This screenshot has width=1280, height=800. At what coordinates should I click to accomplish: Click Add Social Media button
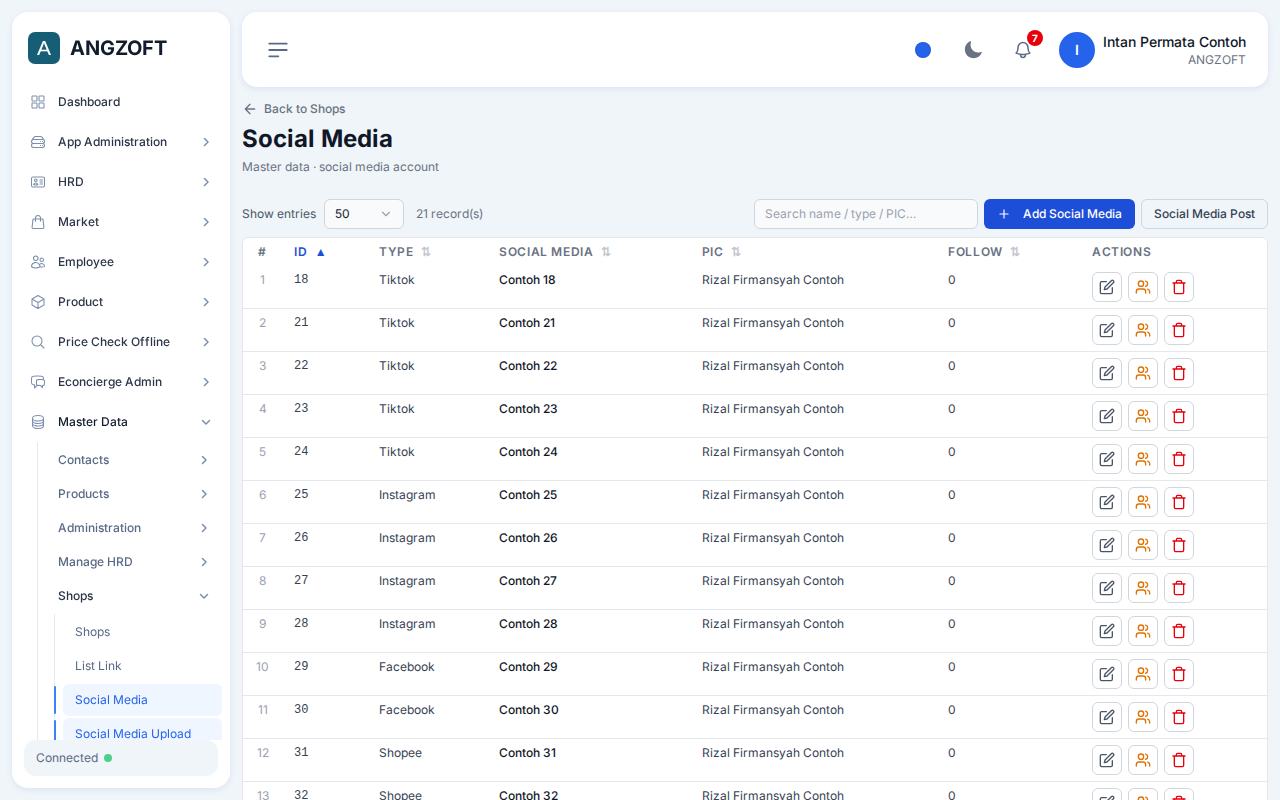pyautogui.click(x=1059, y=214)
